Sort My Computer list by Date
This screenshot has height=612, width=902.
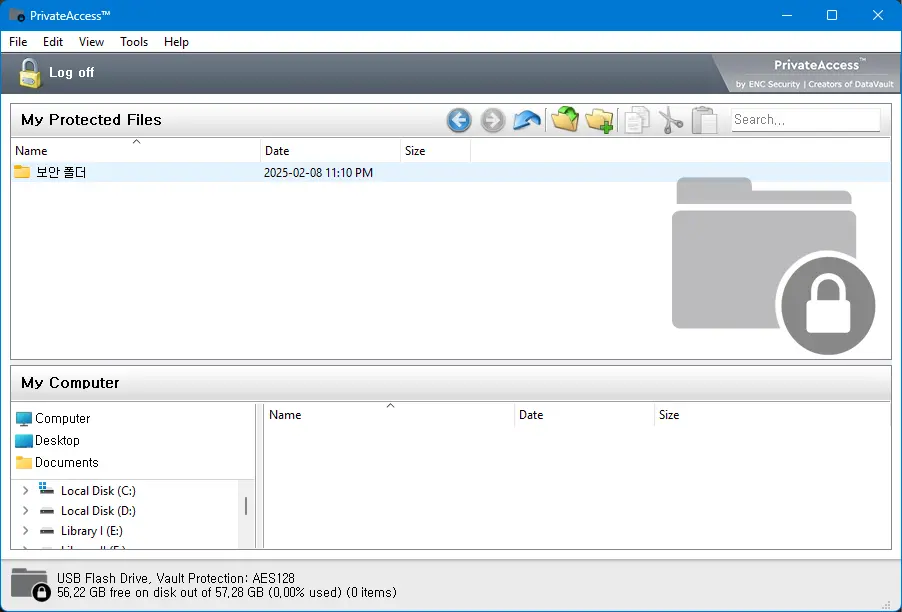pyautogui.click(x=584, y=415)
